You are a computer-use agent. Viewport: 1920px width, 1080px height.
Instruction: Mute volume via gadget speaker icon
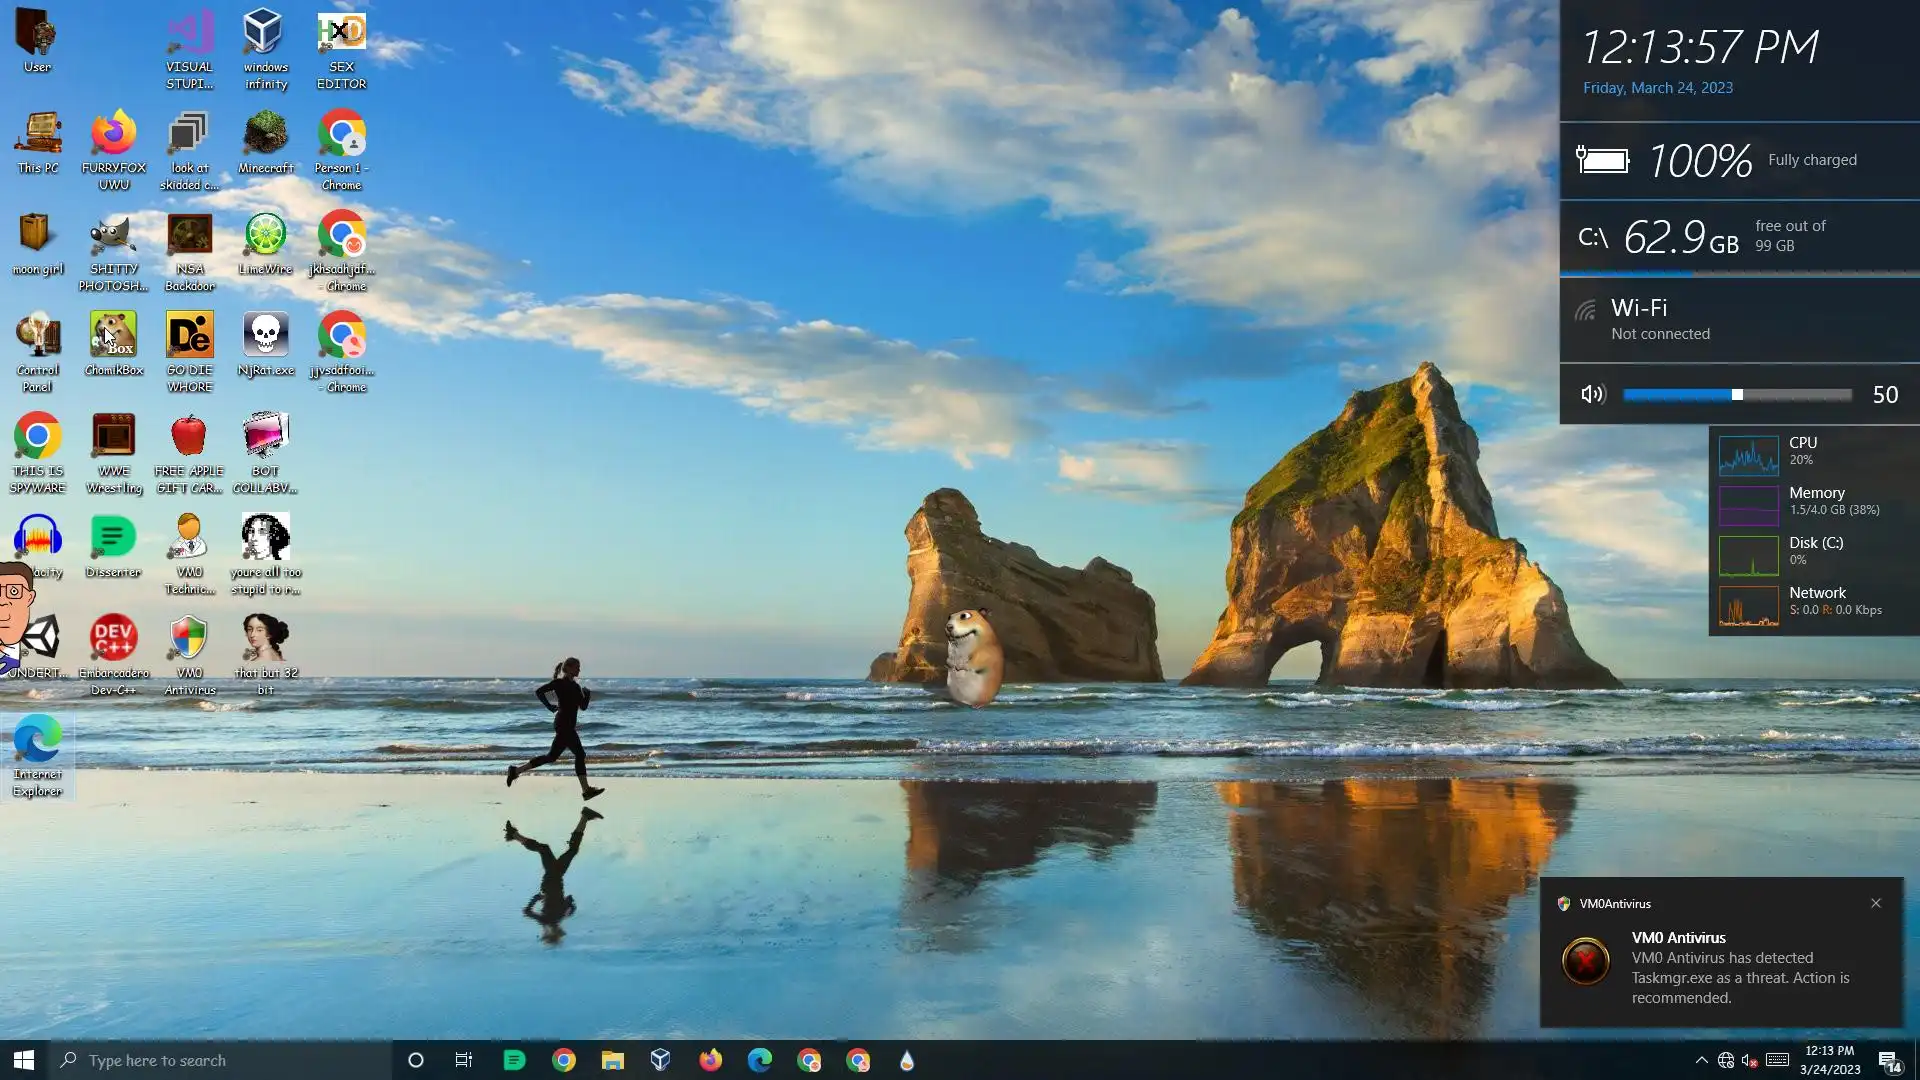(1592, 395)
